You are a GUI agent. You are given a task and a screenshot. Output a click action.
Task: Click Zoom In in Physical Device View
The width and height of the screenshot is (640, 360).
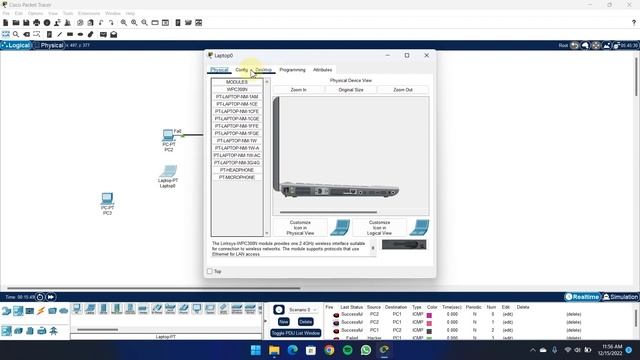298,90
